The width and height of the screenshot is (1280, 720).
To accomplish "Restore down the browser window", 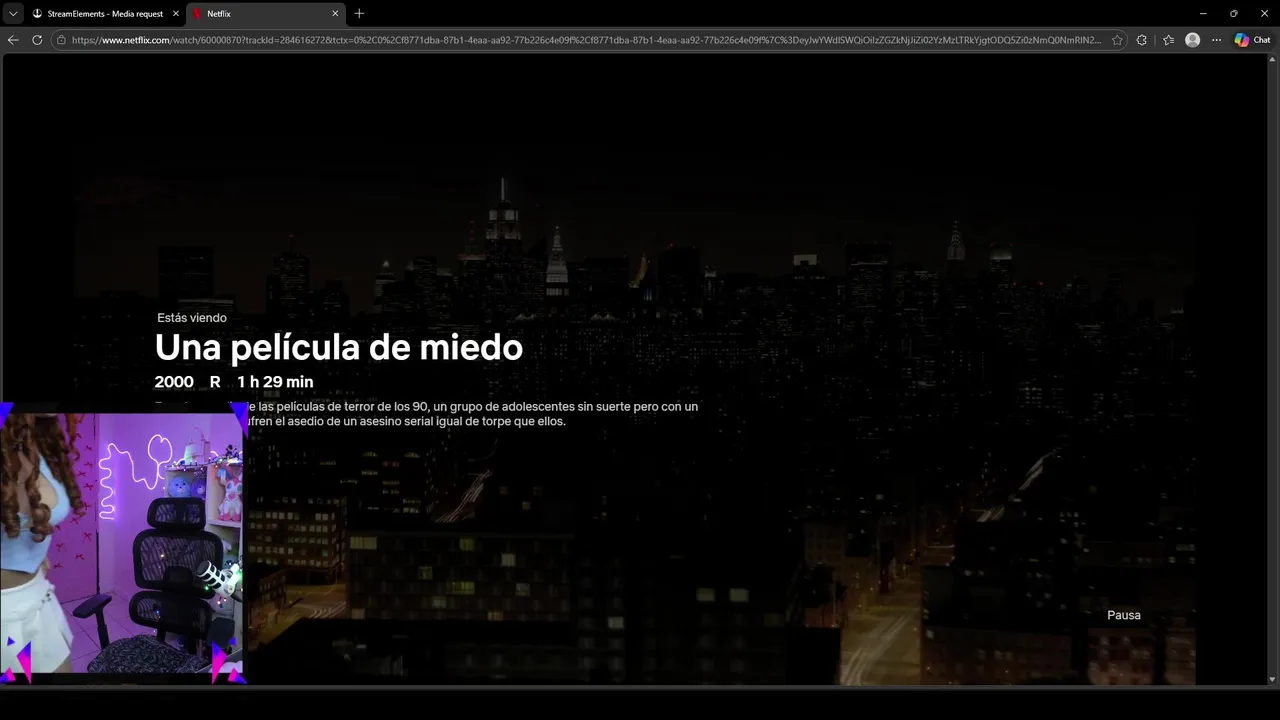I will tap(1233, 14).
